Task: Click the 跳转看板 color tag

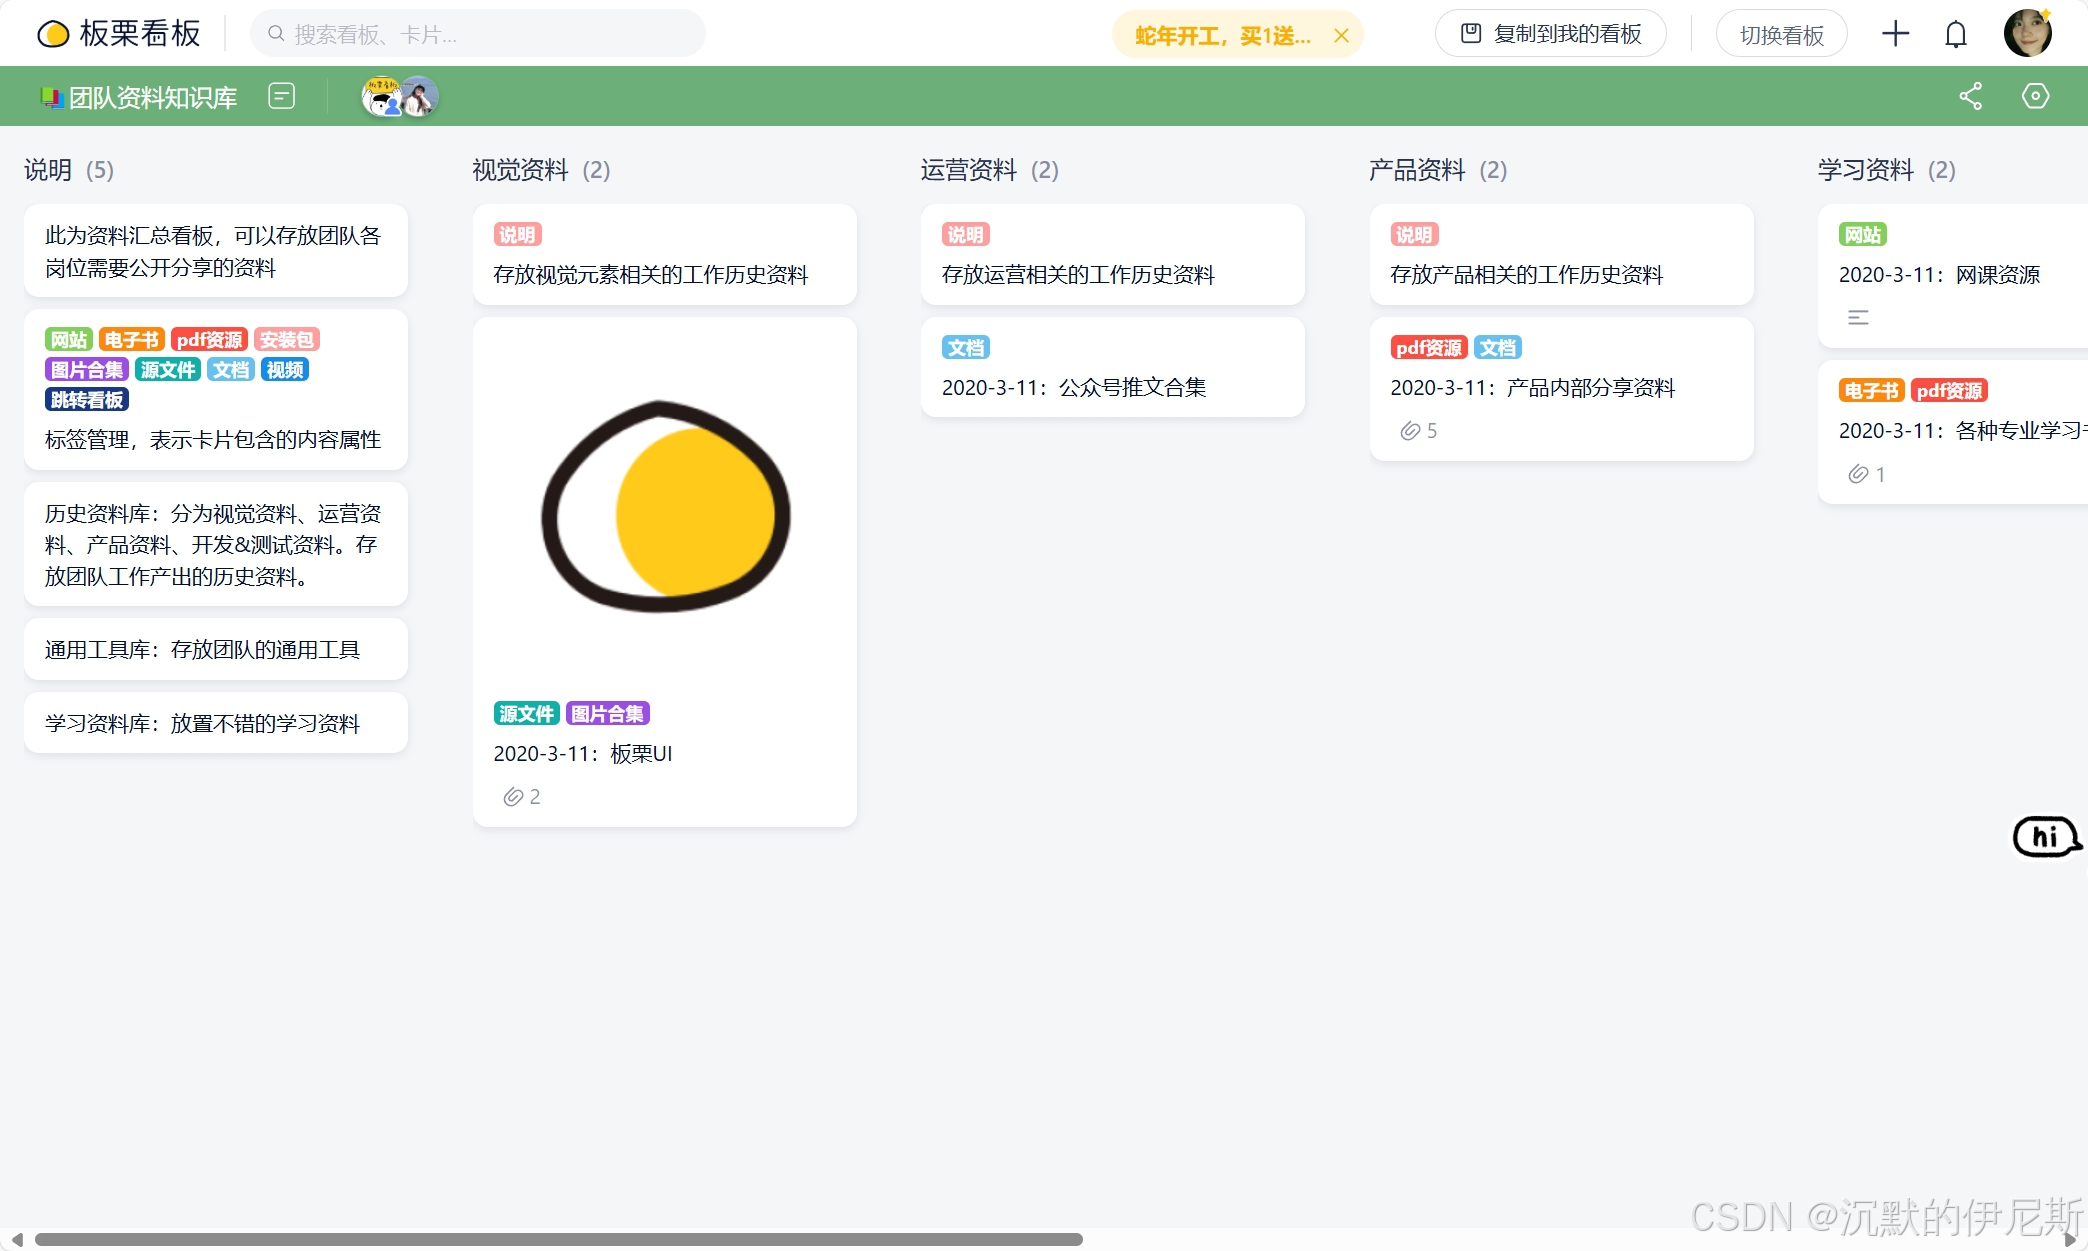Action: [87, 400]
